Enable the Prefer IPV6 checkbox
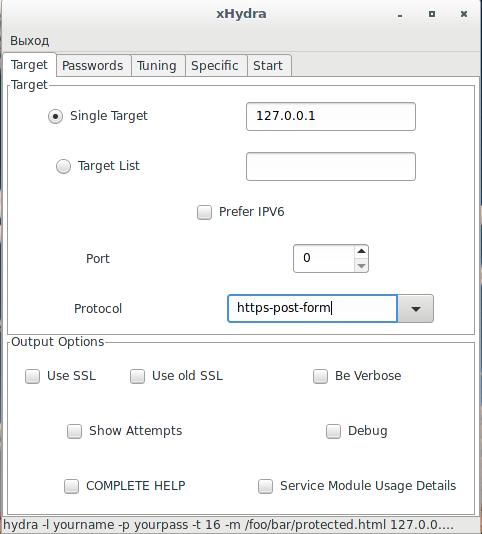The height and width of the screenshot is (534, 482). 204,212
